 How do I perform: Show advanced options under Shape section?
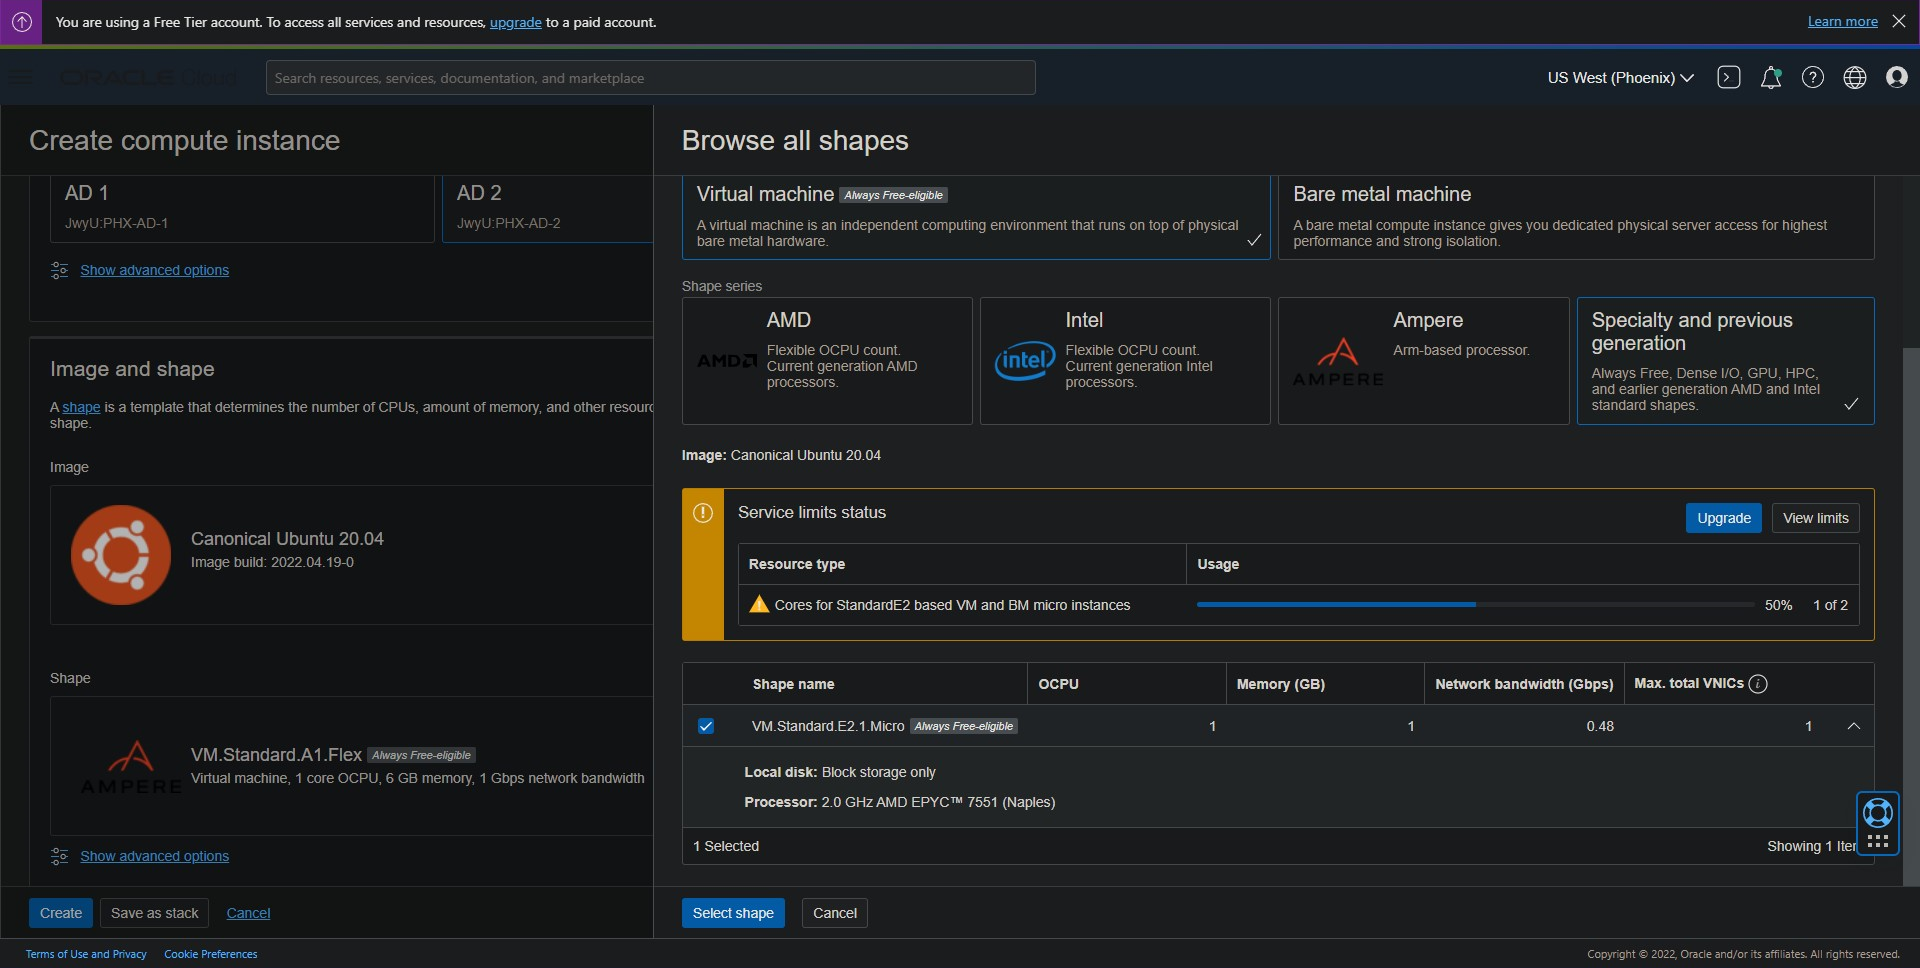click(154, 856)
